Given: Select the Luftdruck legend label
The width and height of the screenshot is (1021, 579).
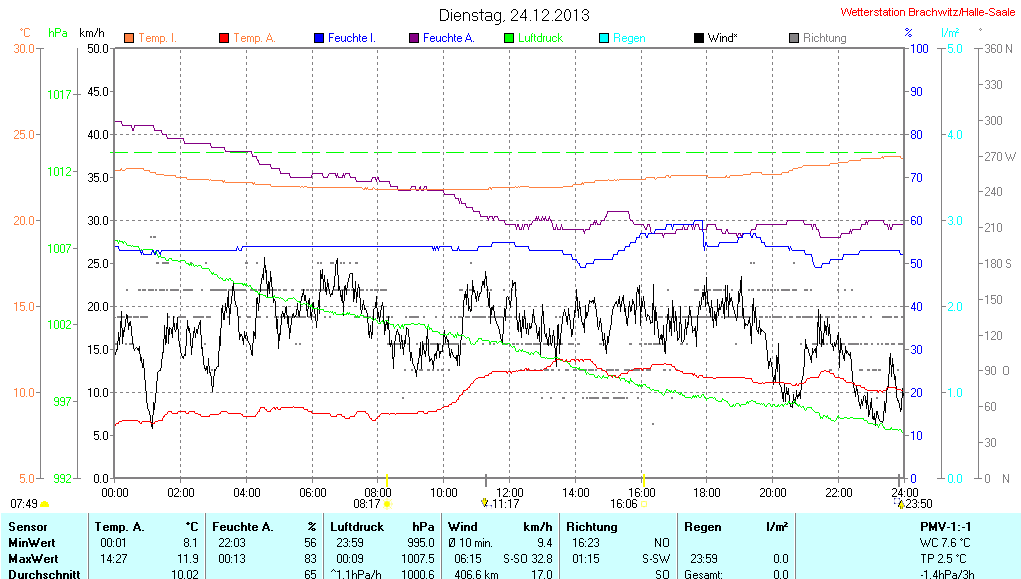Looking at the screenshot, I should coord(541,38).
